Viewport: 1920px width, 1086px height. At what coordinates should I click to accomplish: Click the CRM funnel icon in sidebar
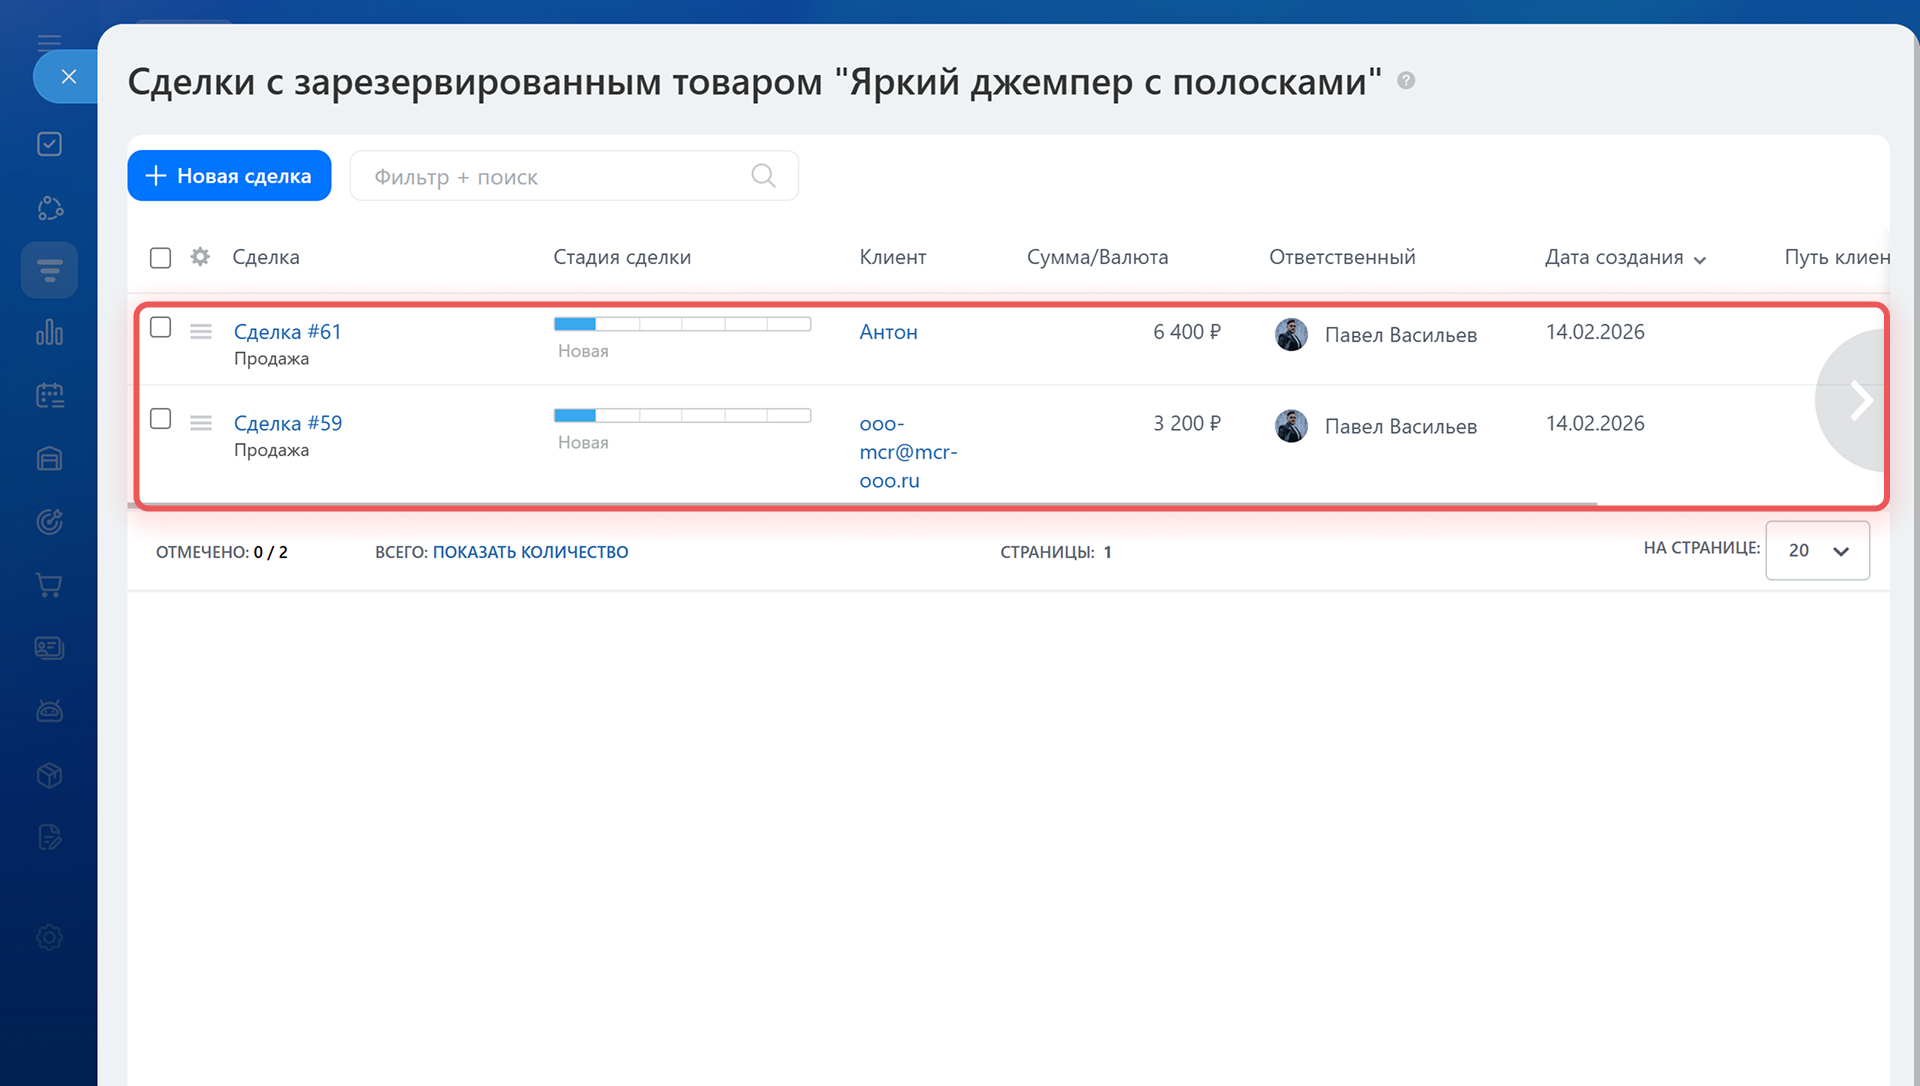[x=49, y=270]
